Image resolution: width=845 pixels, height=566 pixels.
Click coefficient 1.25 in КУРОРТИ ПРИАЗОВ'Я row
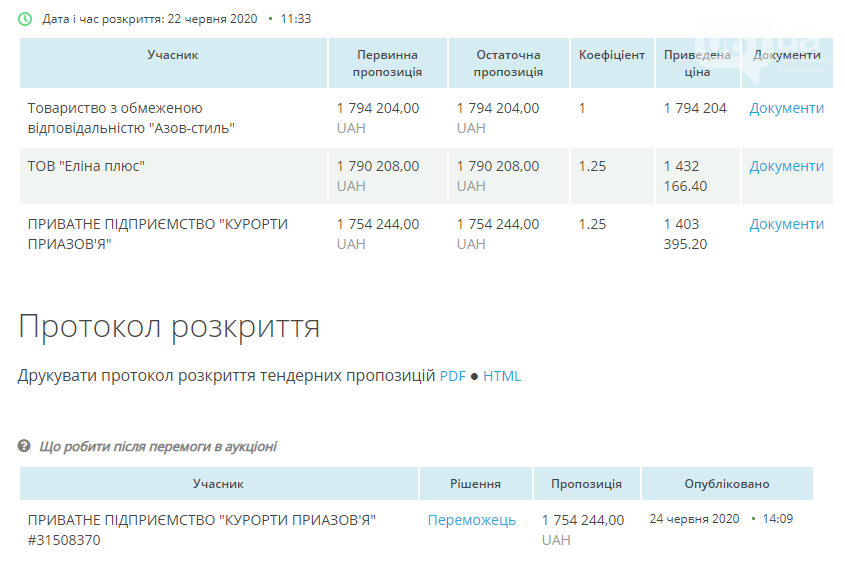coord(592,224)
